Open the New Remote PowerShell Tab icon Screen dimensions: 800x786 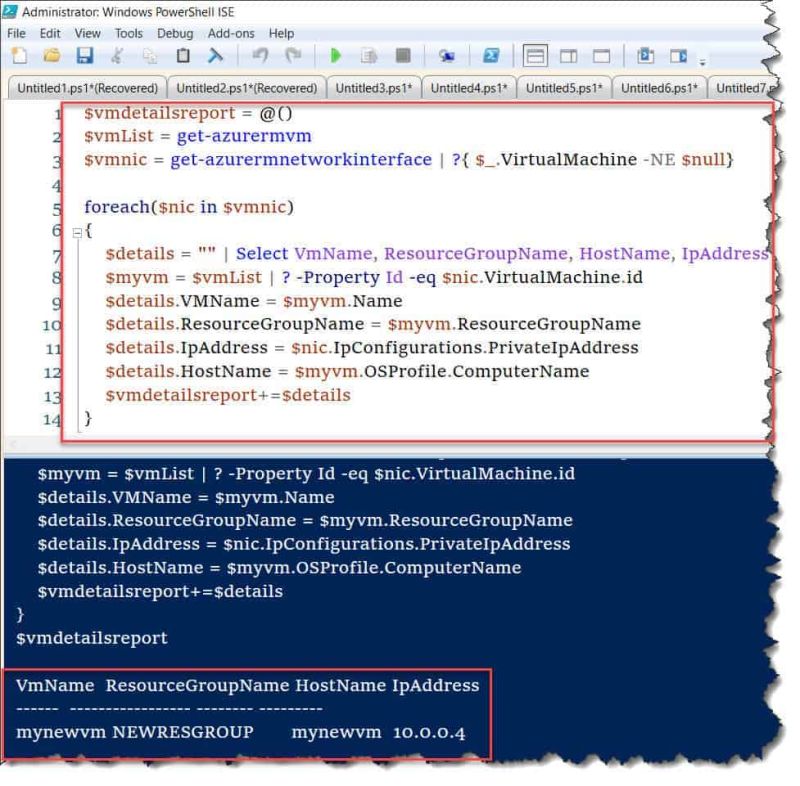[x=447, y=56]
